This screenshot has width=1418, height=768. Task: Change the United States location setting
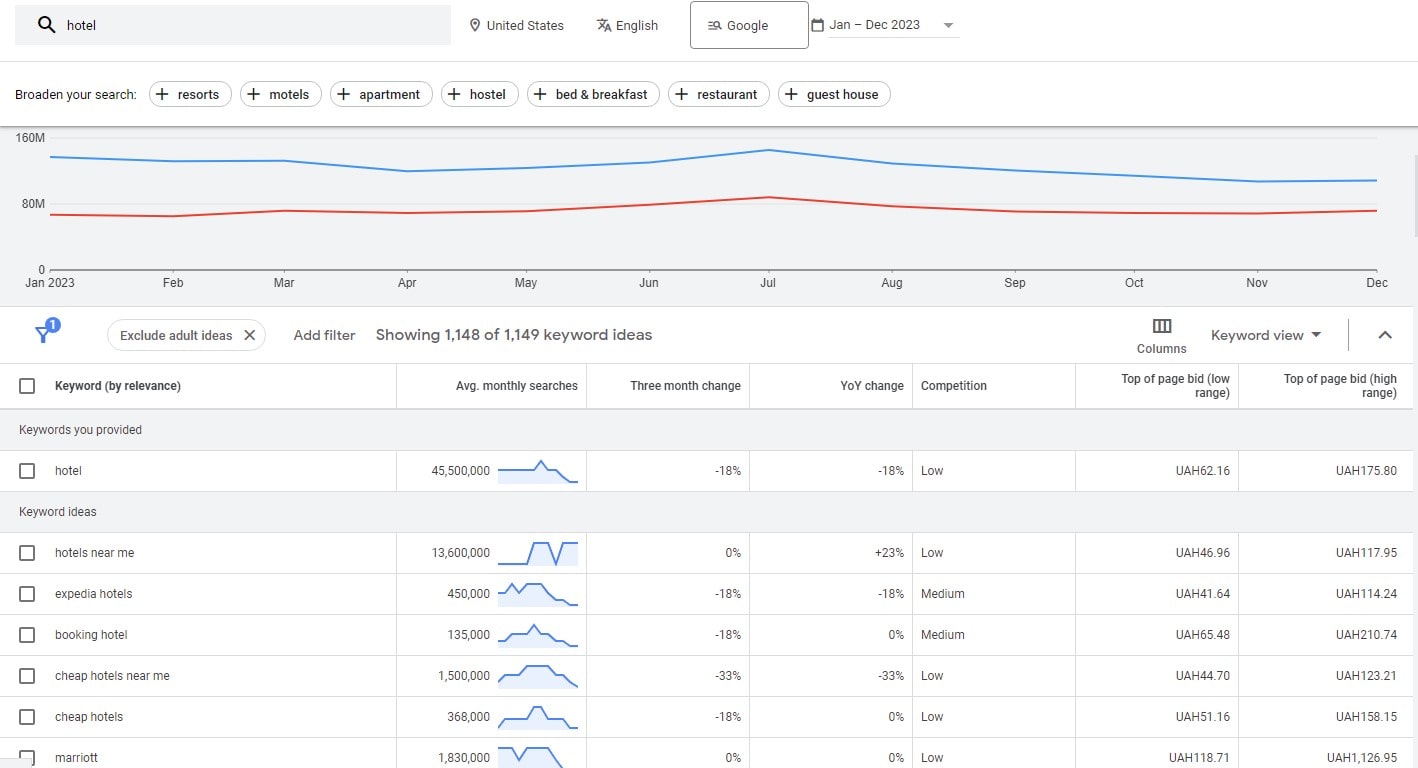tap(516, 25)
